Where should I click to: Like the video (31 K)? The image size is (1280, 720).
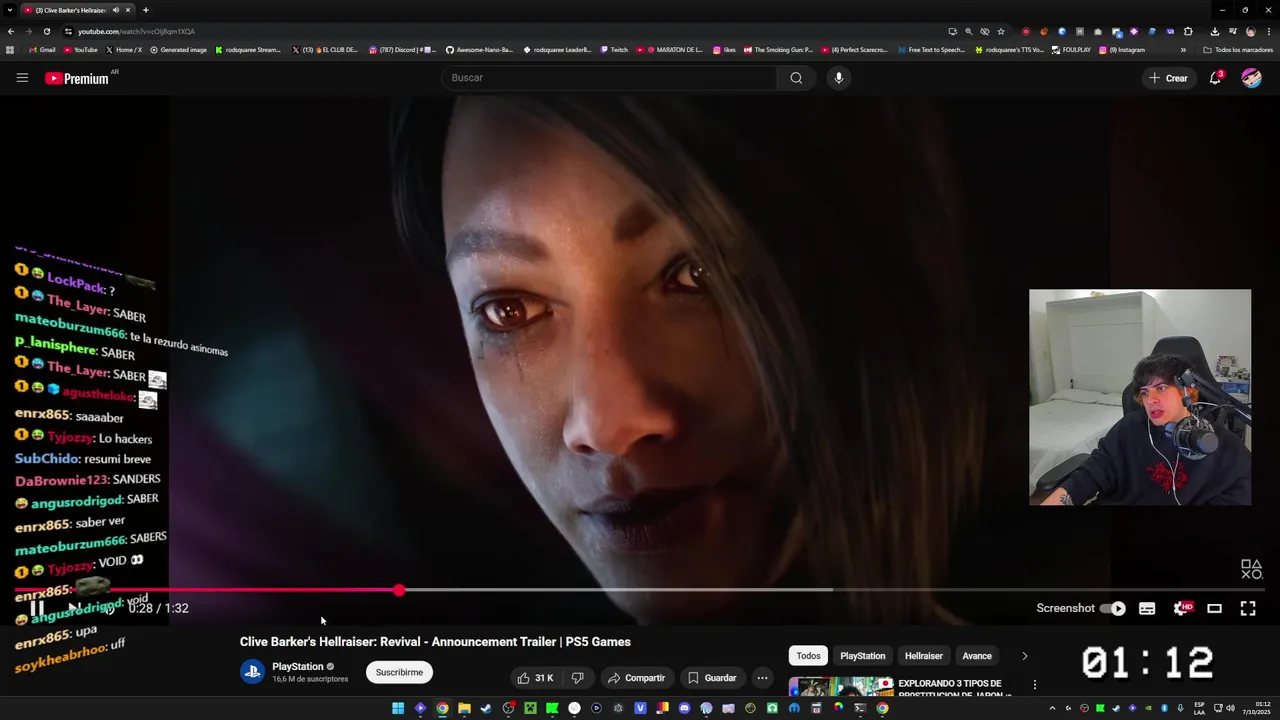click(535, 678)
